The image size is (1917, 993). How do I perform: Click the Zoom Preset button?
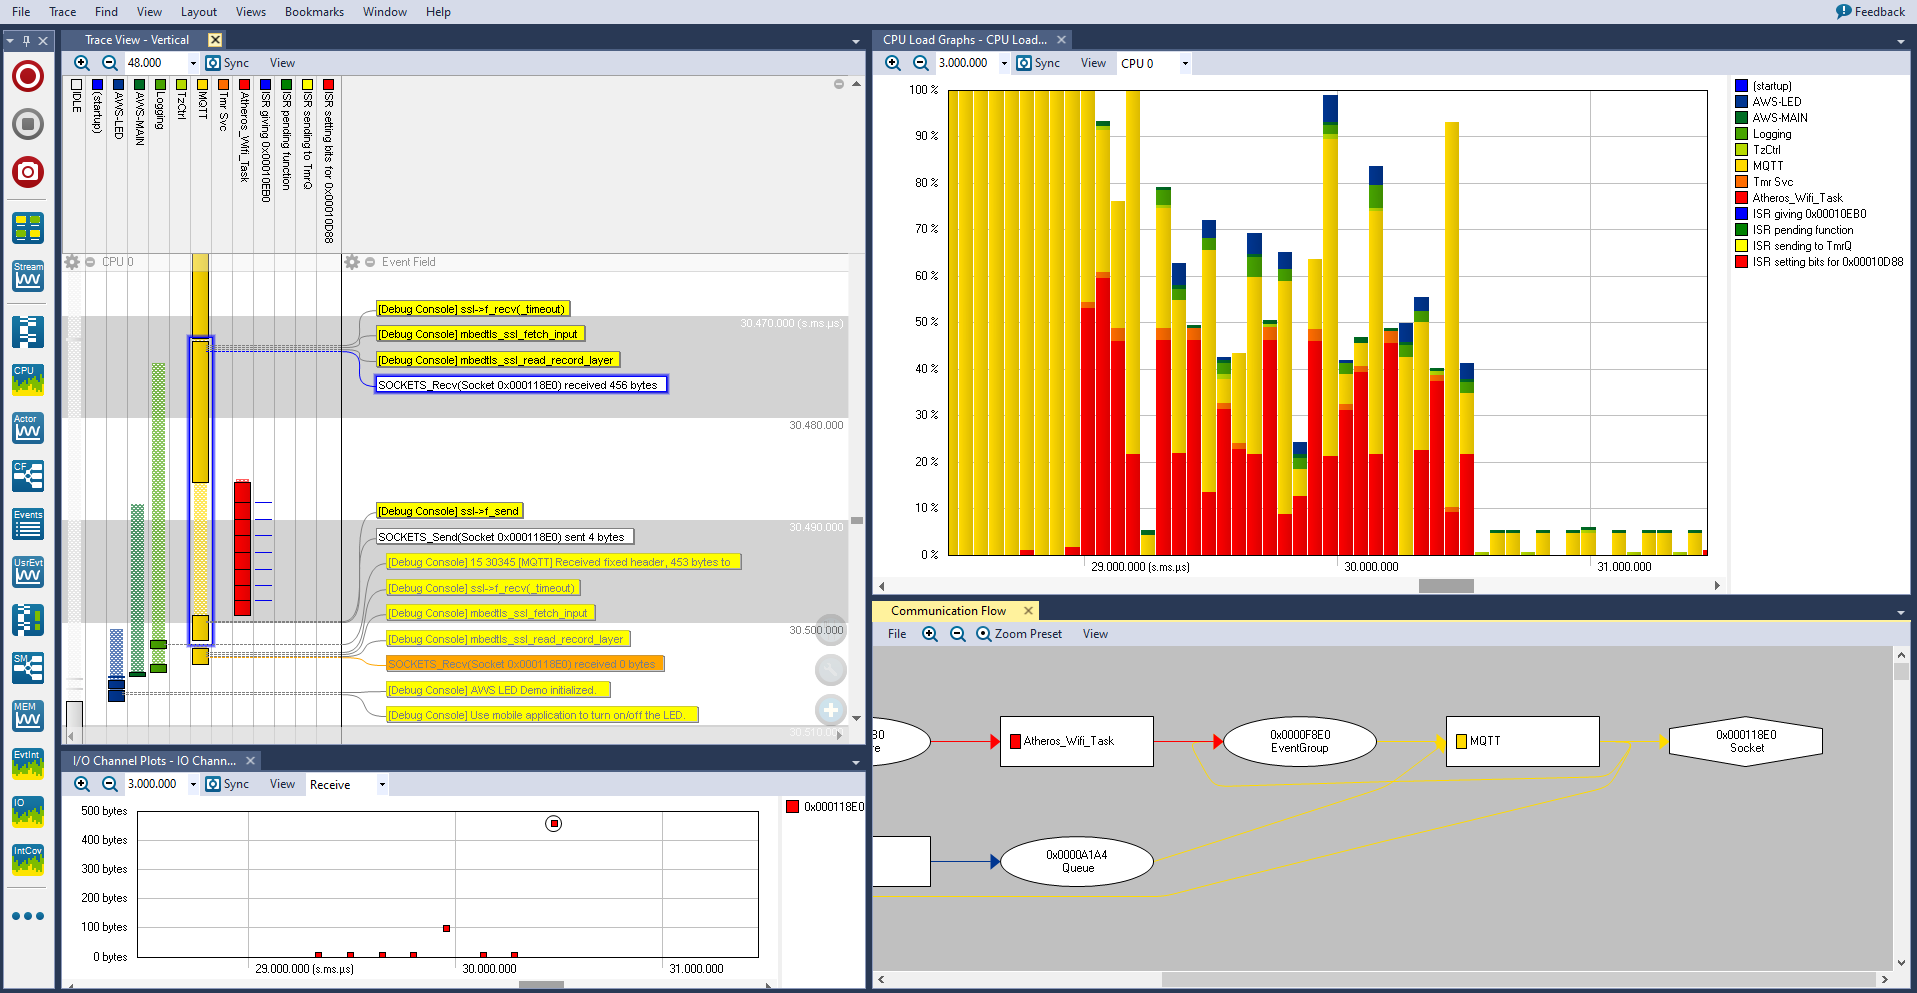tap(1020, 633)
